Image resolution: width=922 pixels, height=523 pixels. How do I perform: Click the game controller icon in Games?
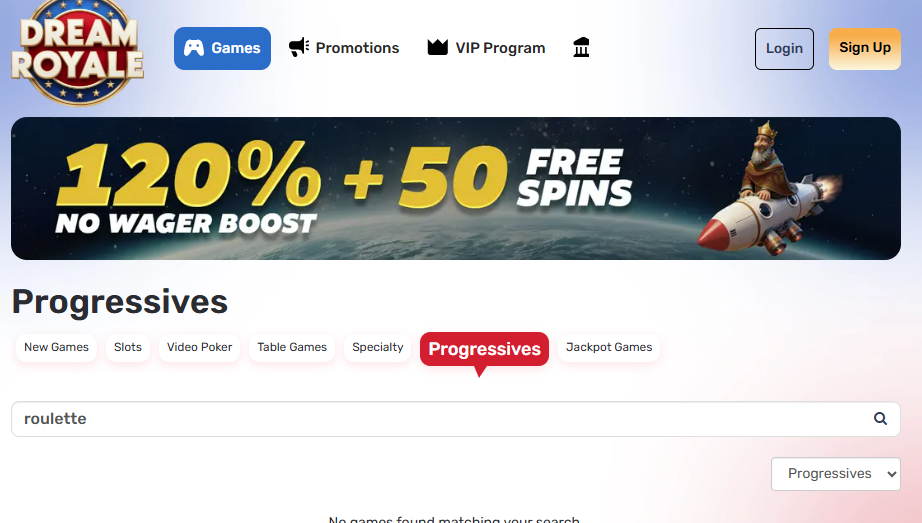(194, 48)
